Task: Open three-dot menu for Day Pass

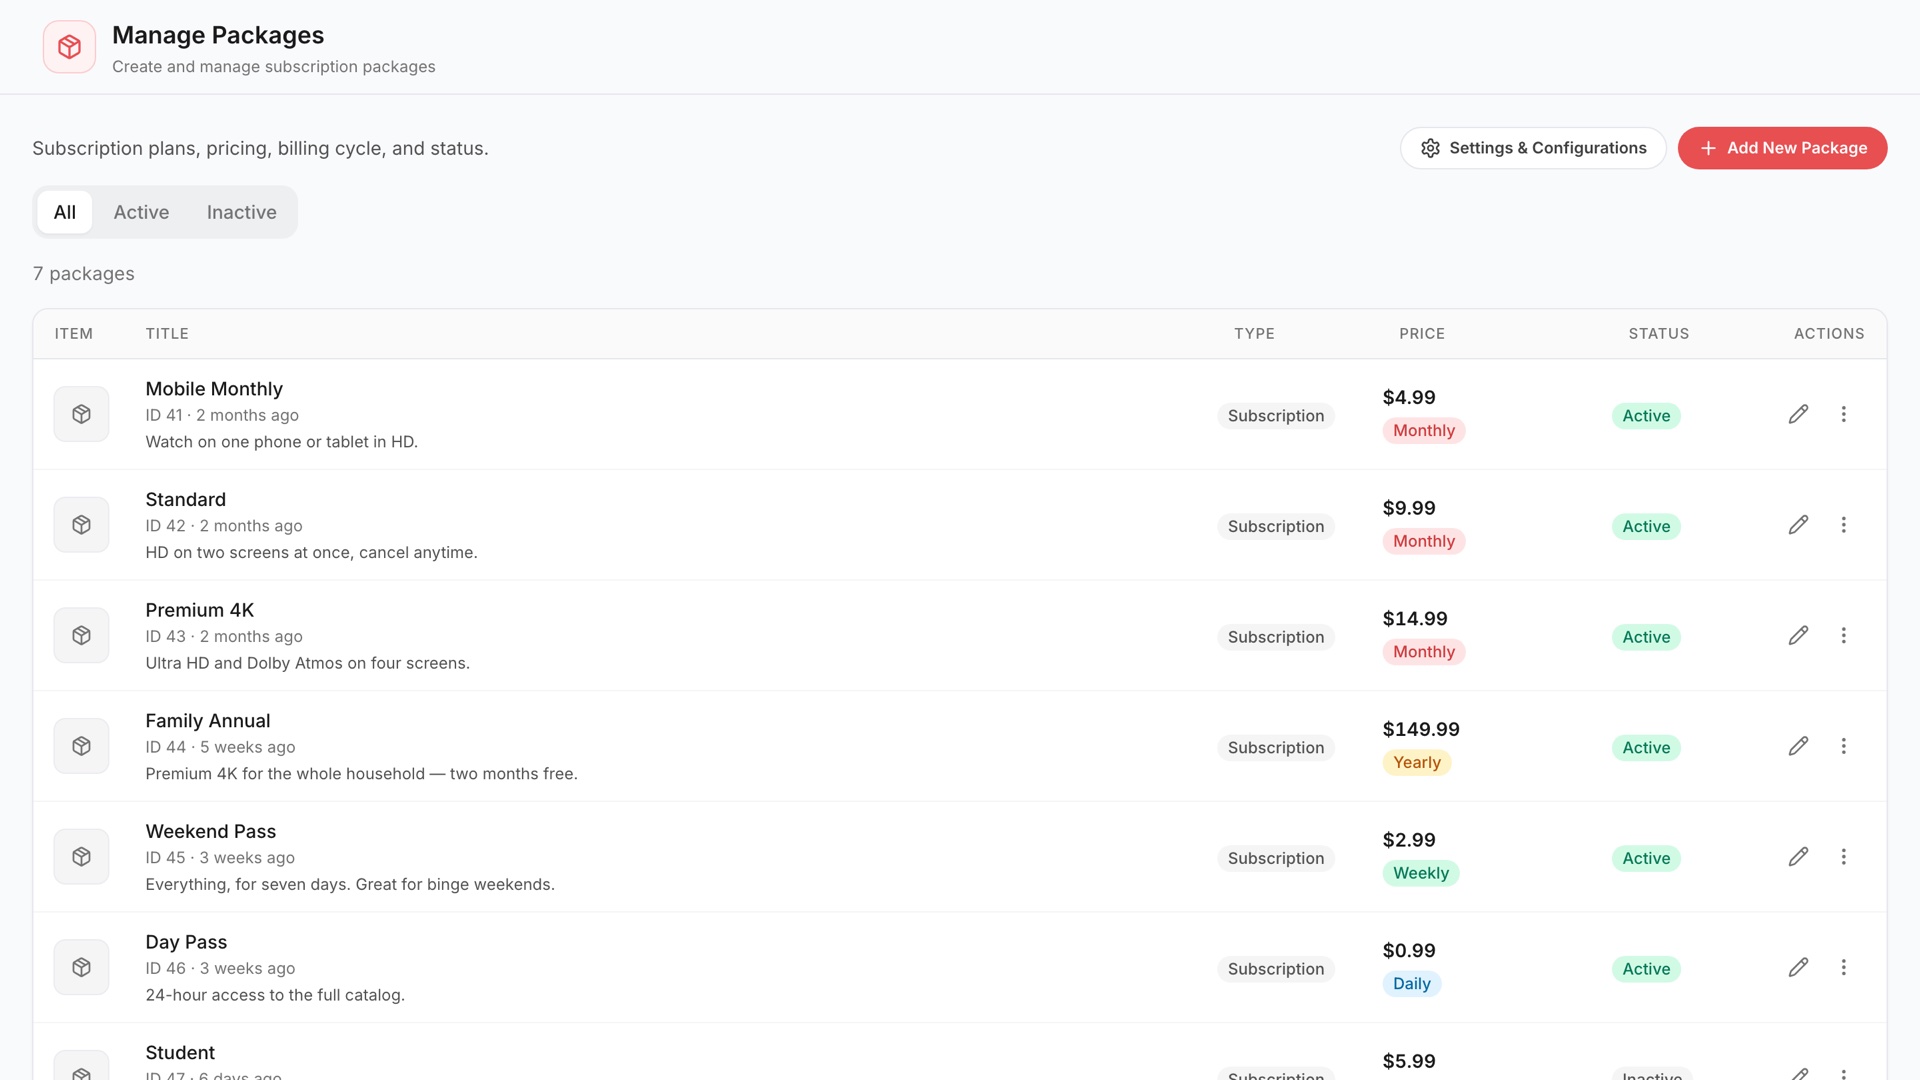Action: (x=1843, y=967)
